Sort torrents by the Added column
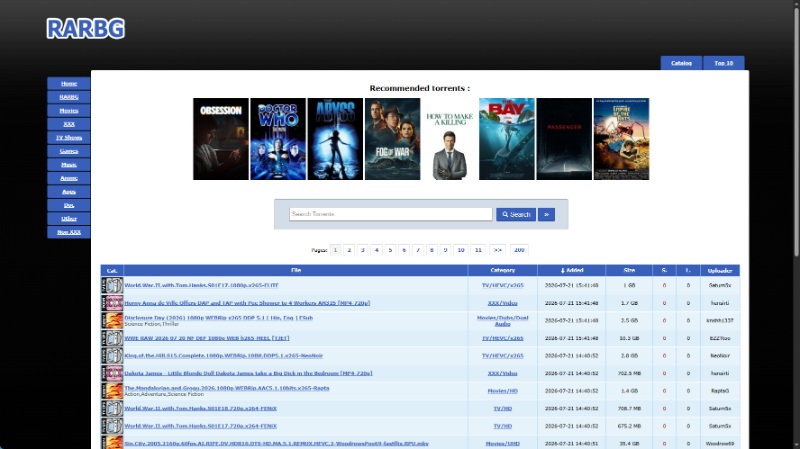 point(571,270)
